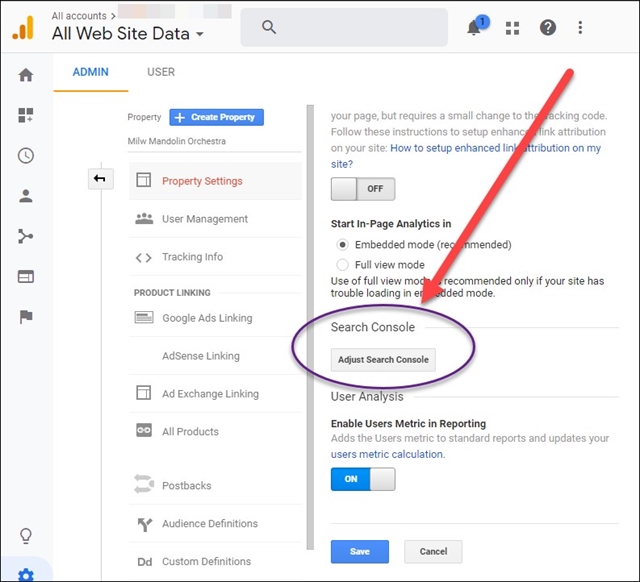Switch to the USER tab

(161, 72)
